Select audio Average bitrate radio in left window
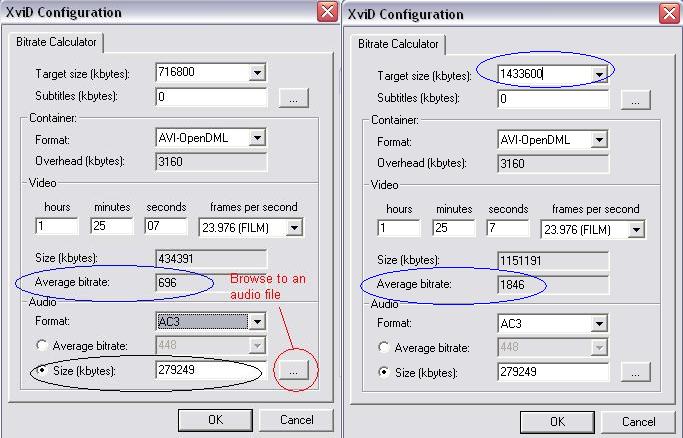The image size is (683, 438). coord(42,346)
